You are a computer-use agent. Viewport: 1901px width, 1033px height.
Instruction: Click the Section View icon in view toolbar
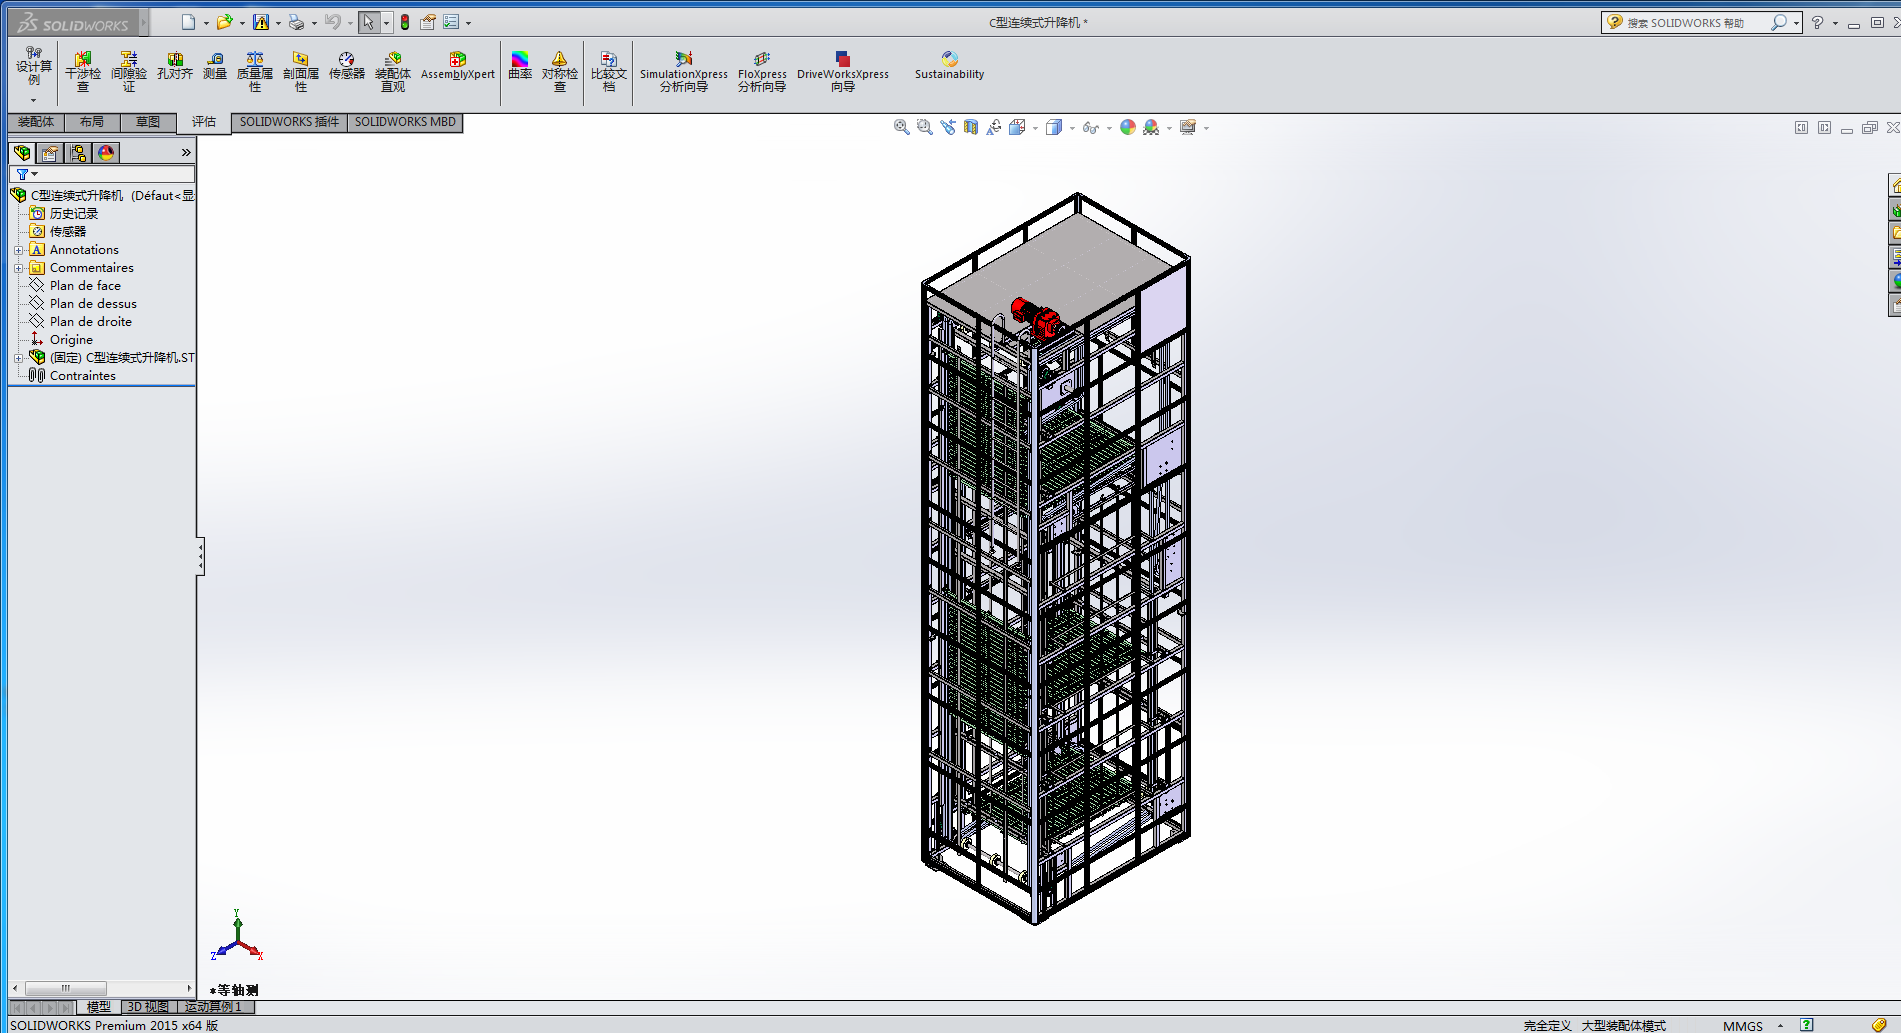970,127
